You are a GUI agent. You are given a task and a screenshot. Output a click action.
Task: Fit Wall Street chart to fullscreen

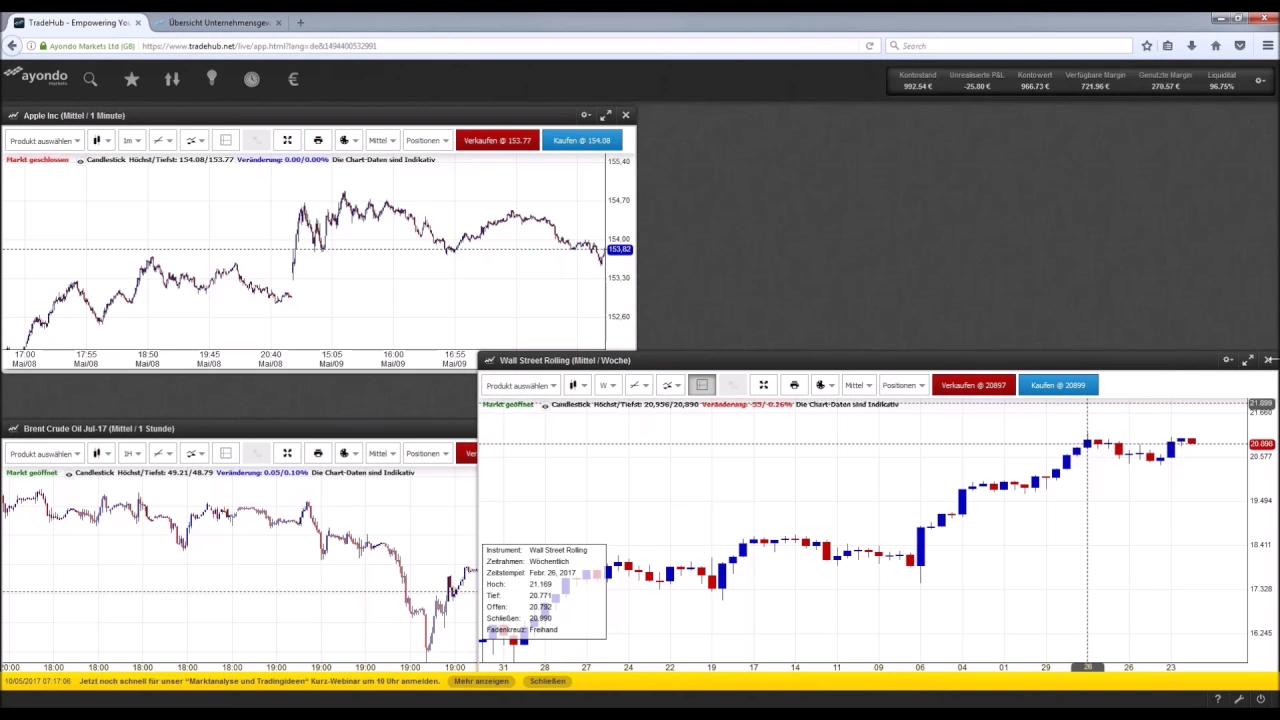(x=763, y=385)
